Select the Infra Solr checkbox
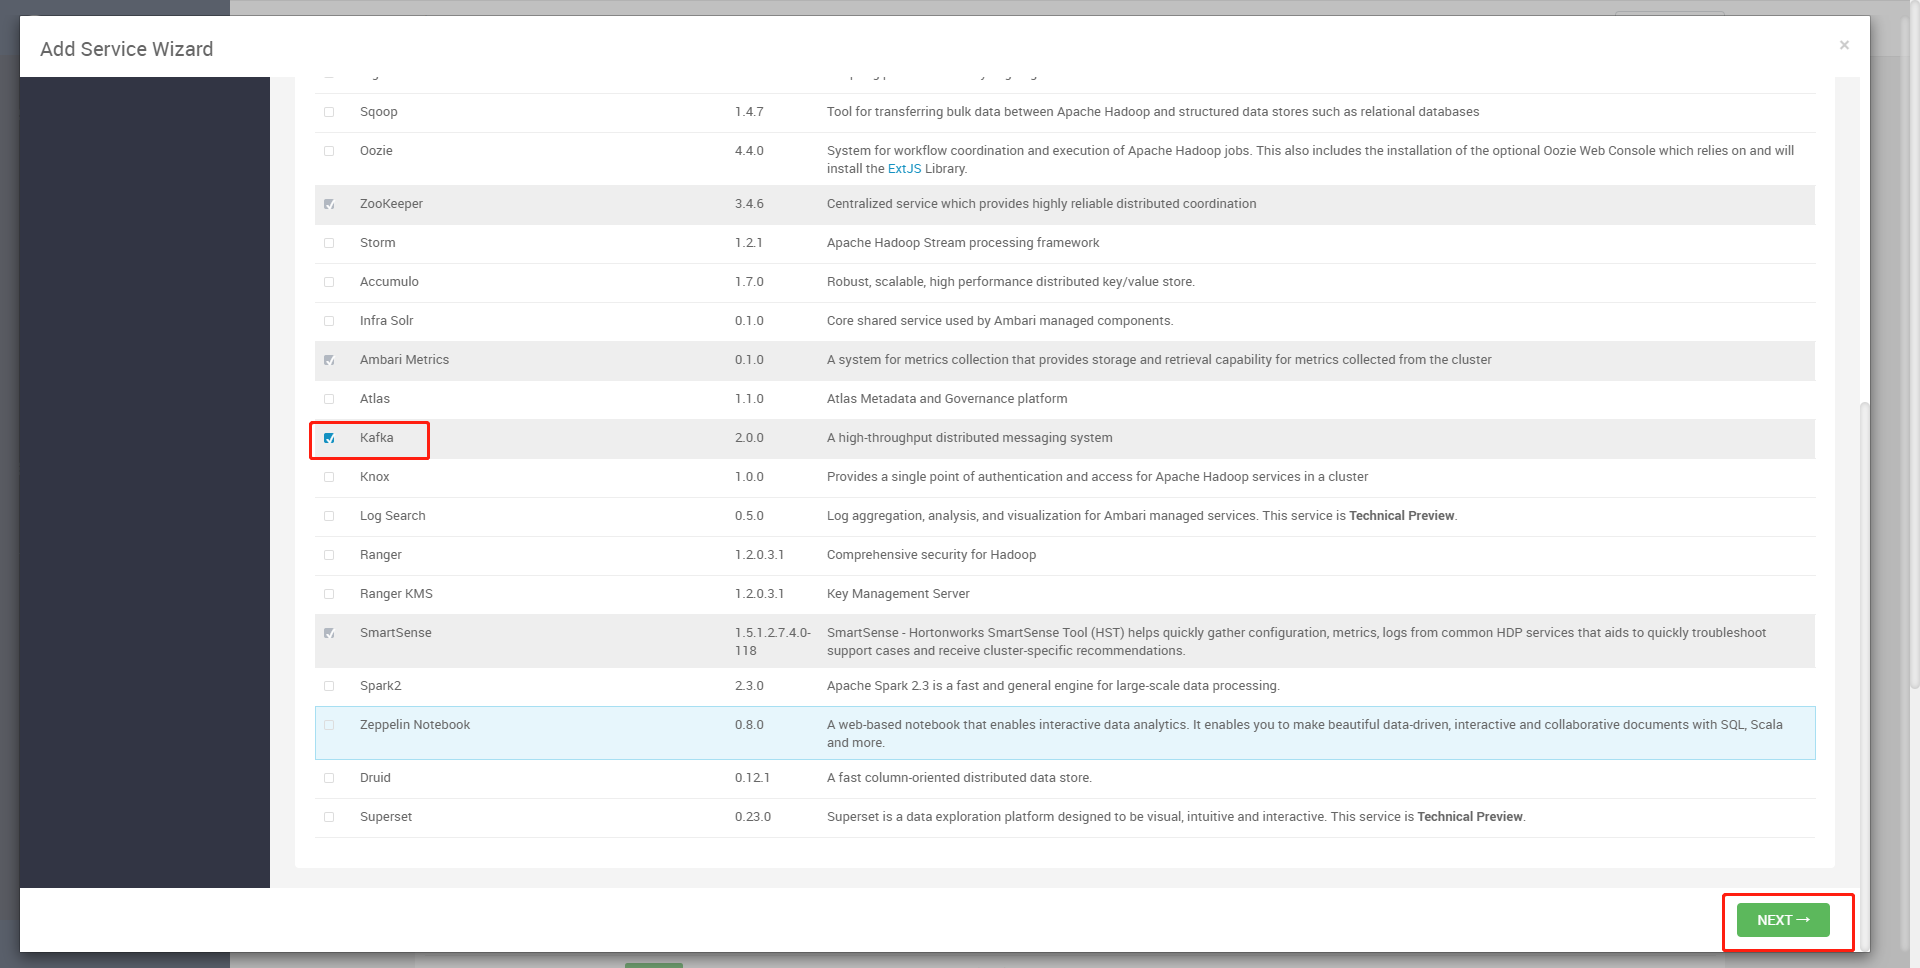Viewport: 1920px width, 968px height. pos(329,321)
